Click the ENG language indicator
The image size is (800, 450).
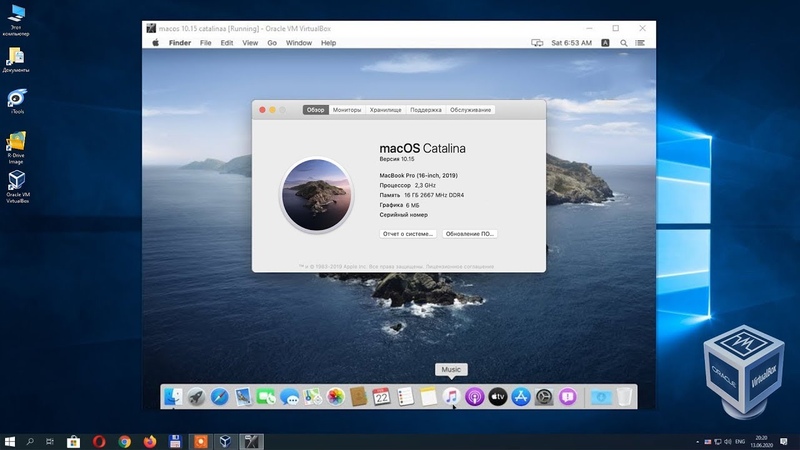[740, 441]
